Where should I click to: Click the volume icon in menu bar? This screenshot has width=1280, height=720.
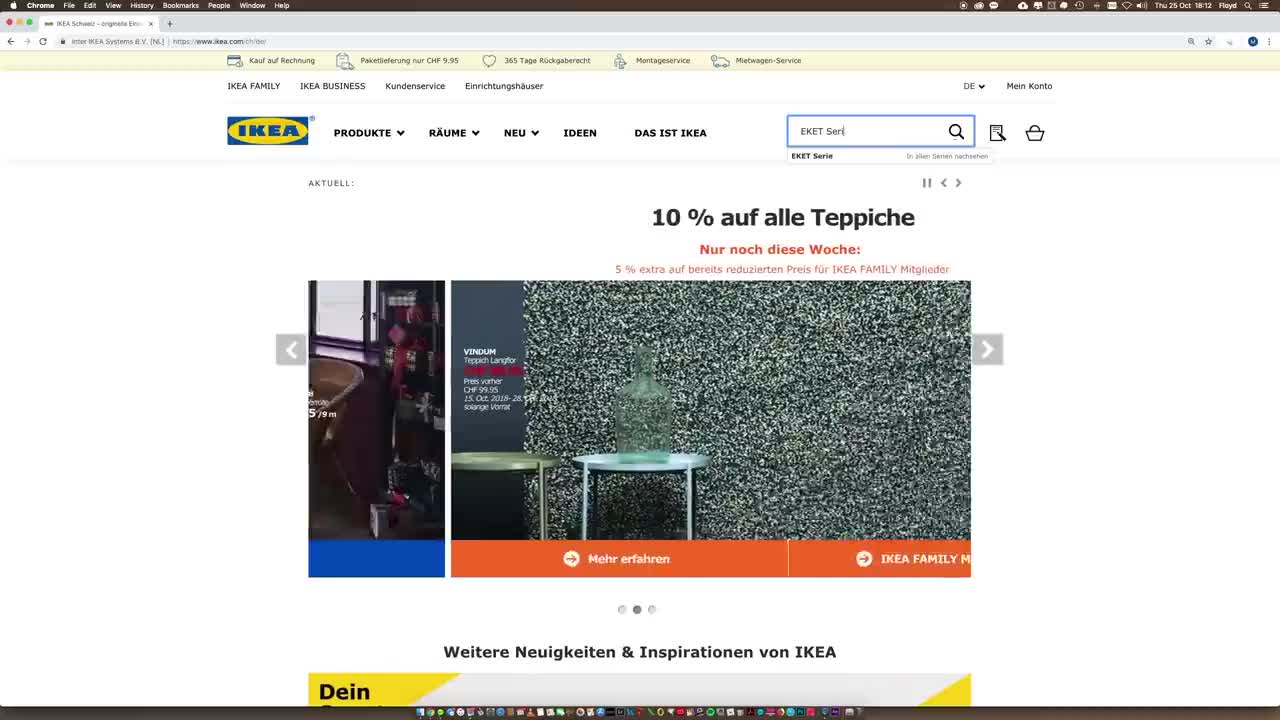(x=1142, y=5)
